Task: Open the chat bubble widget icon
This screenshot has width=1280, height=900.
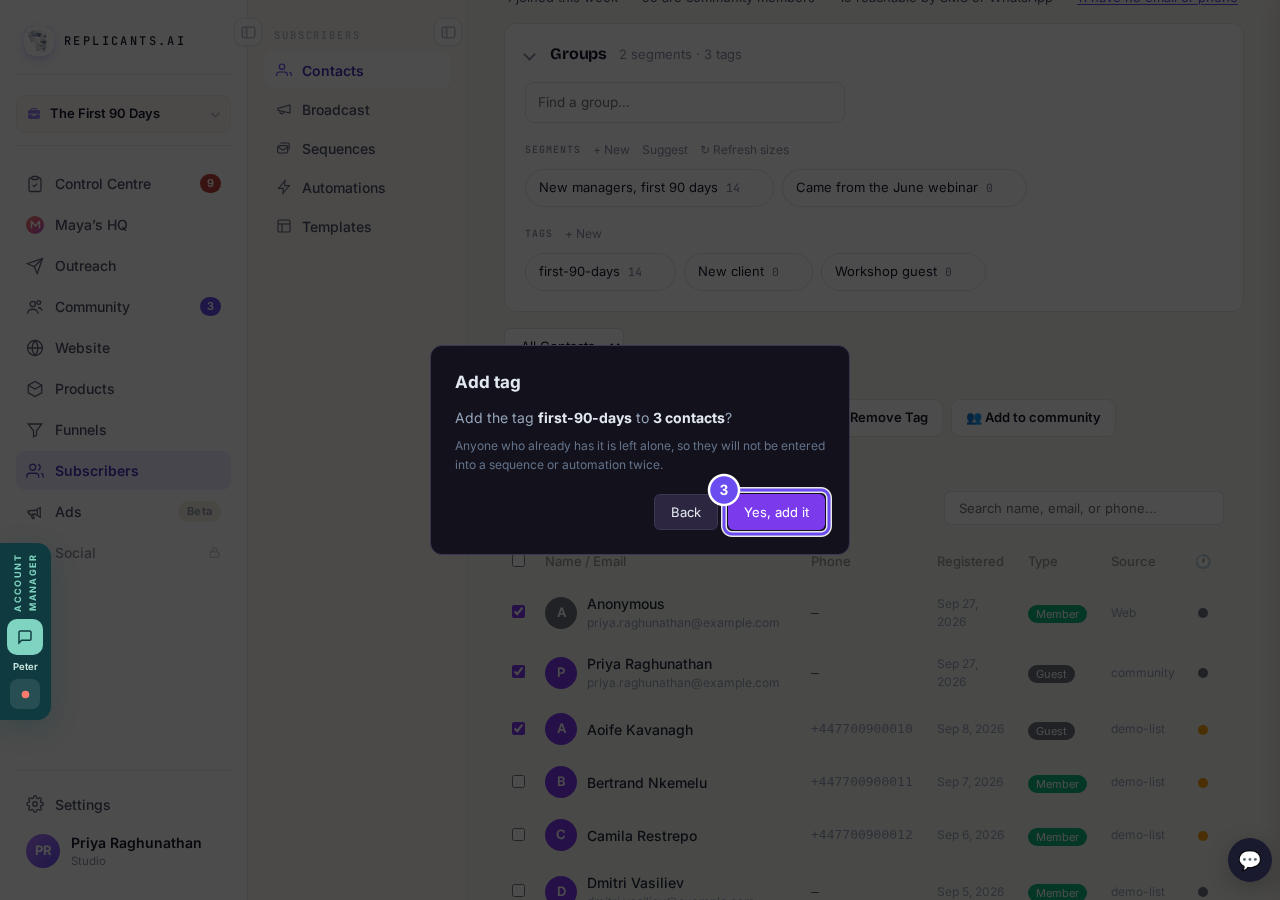Action: pos(1250,860)
